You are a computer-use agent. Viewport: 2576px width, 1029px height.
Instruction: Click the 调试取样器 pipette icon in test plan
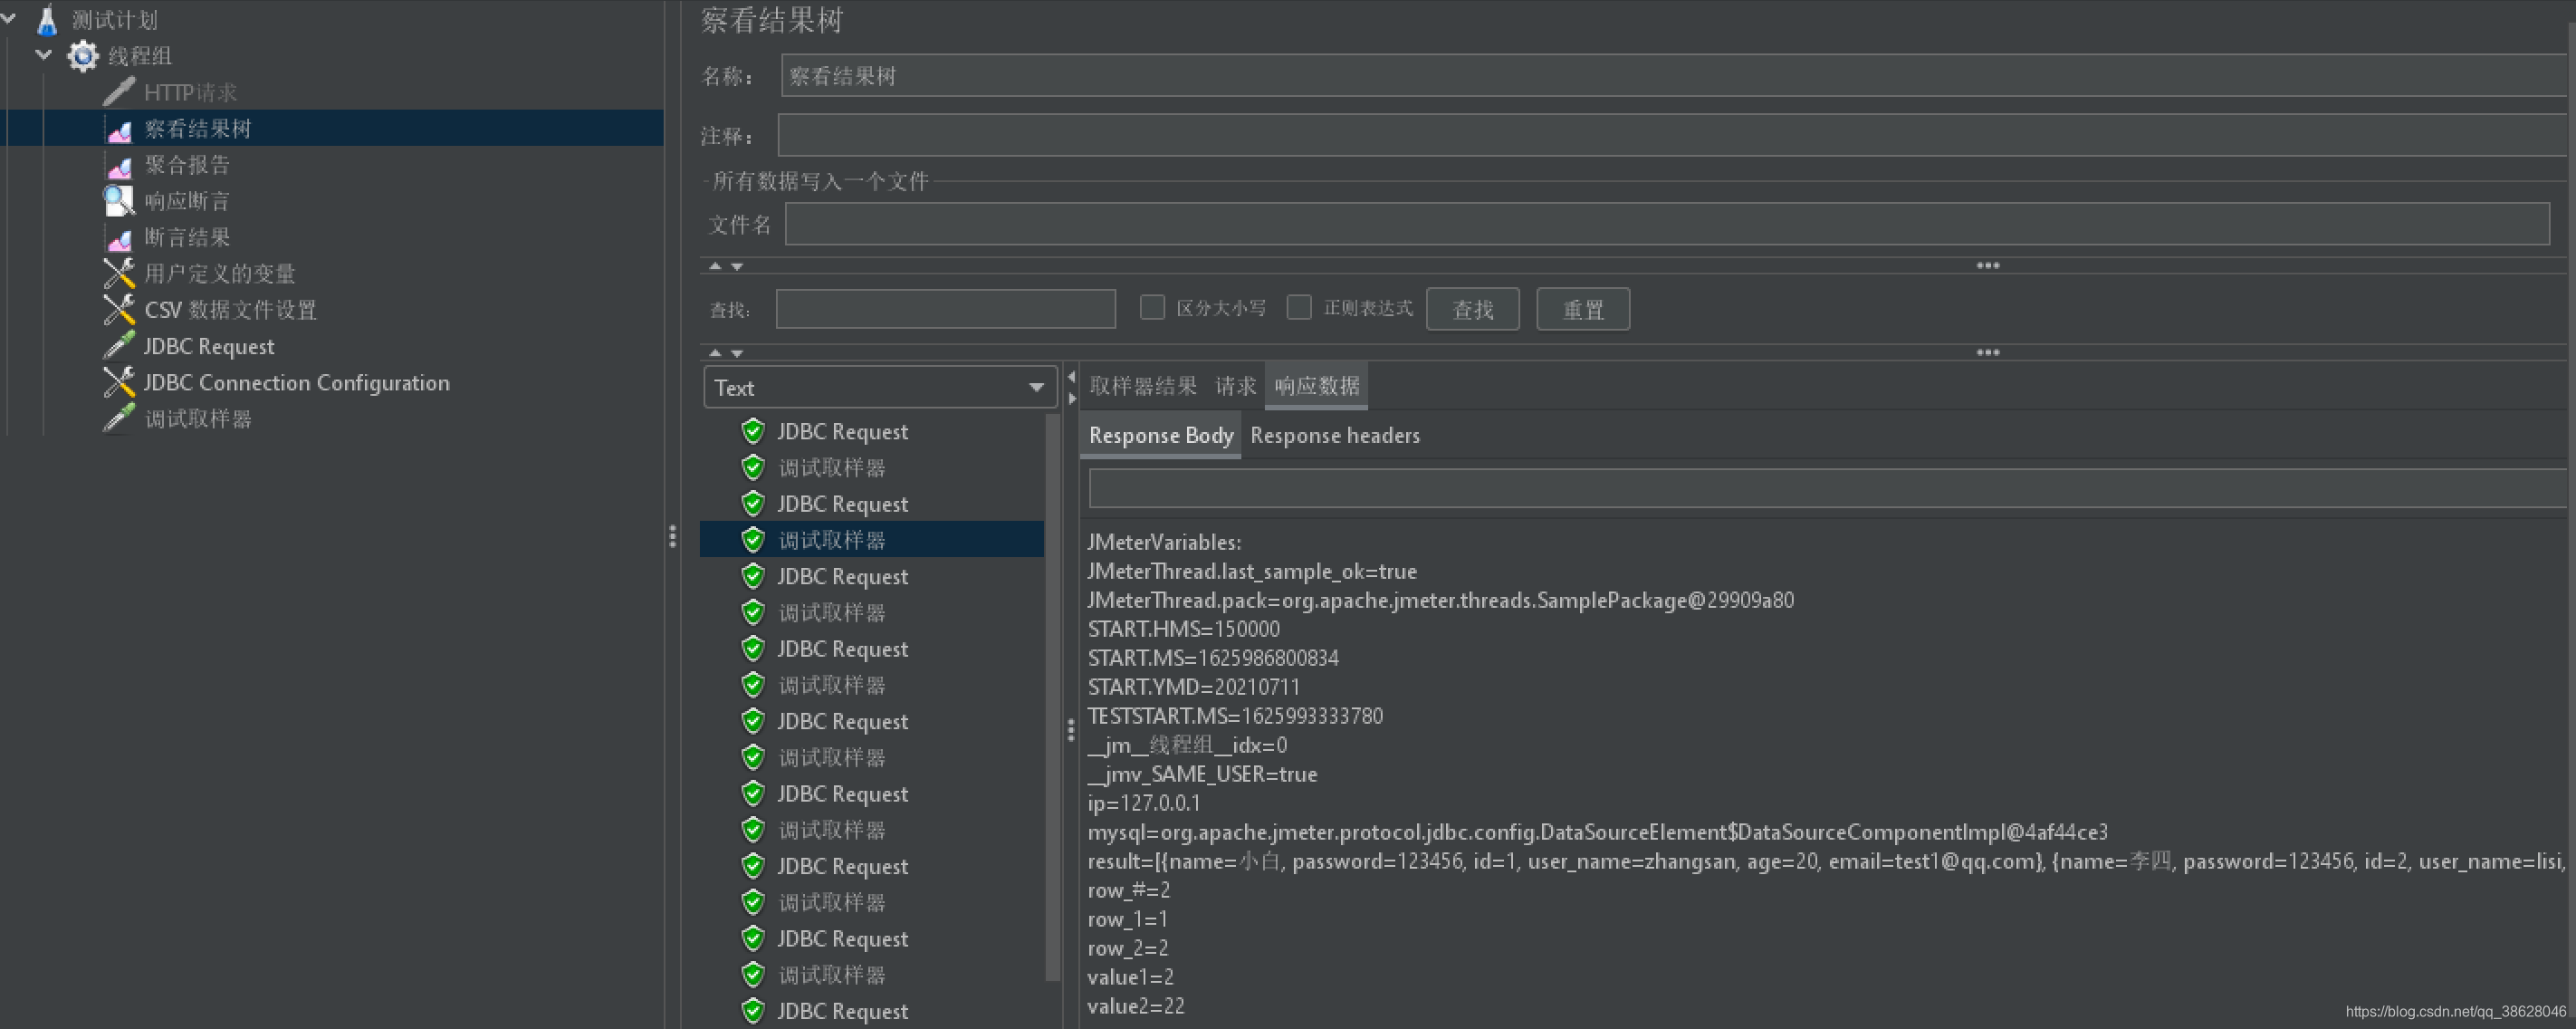(x=119, y=419)
